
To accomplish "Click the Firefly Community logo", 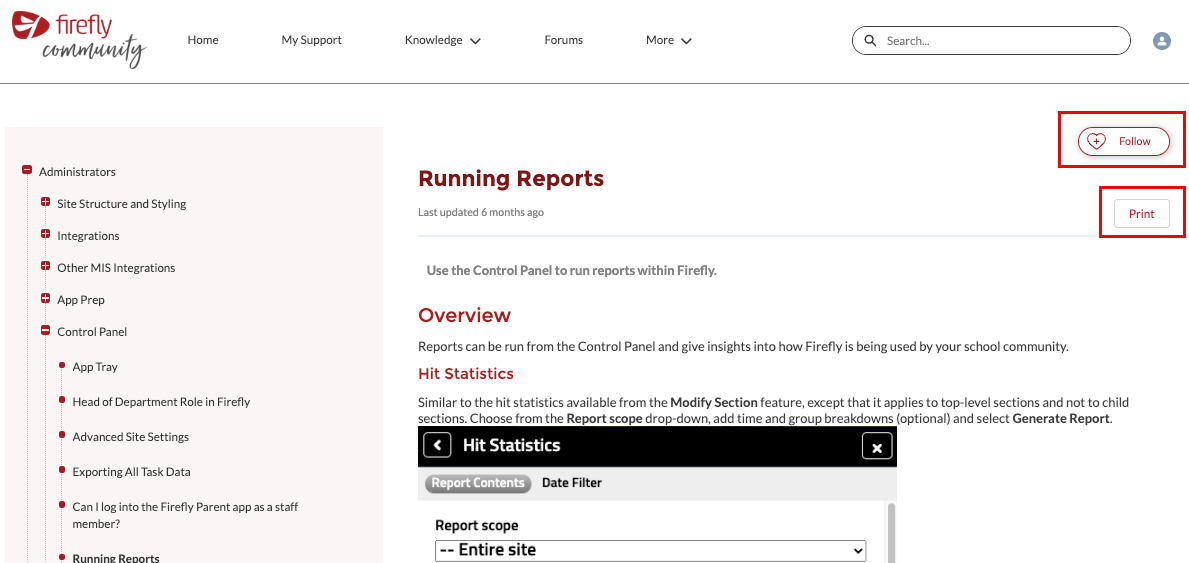I will pyautogui.click(x=79, y=40).
